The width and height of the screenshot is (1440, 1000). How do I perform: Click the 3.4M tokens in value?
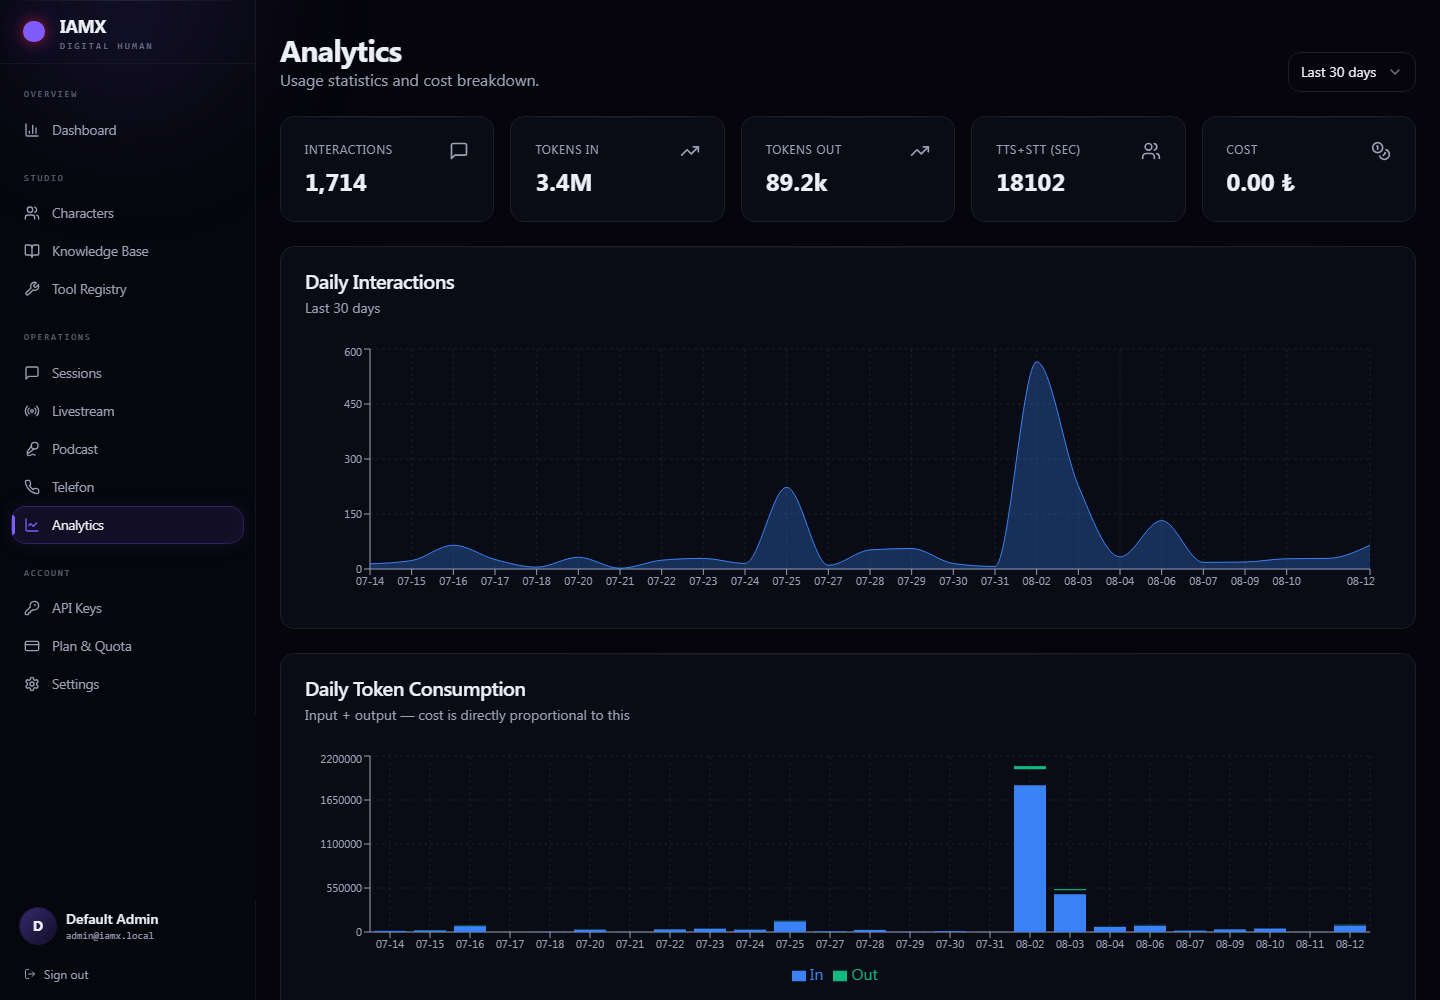pos(564,183)
